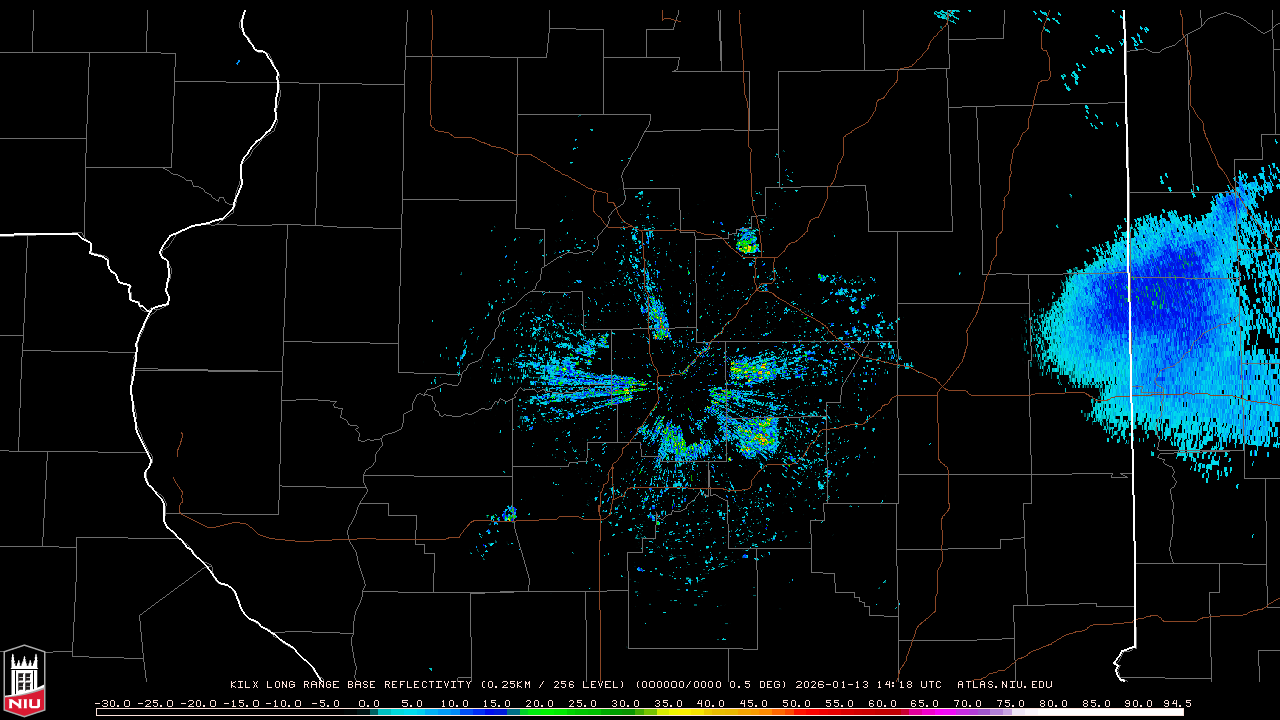Click the ATLAS.NIU.EDU text

[1004, 685]
